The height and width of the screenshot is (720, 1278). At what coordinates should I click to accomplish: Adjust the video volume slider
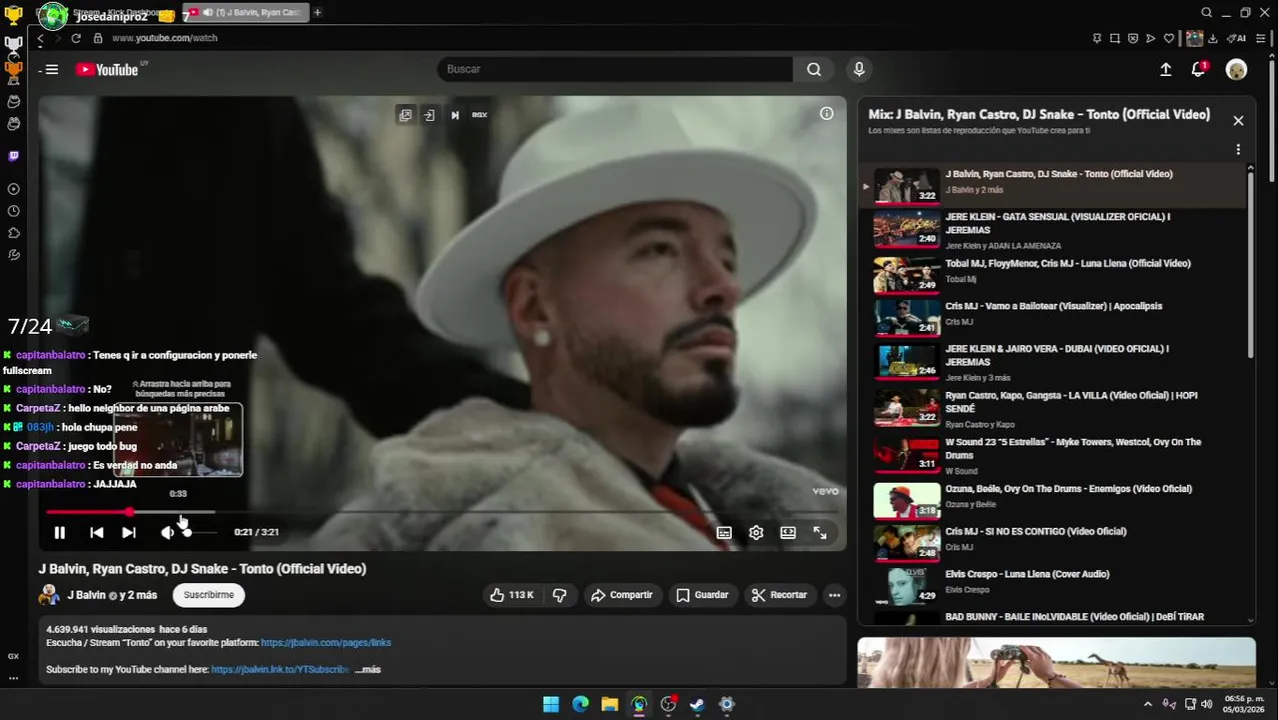[197, 533]
